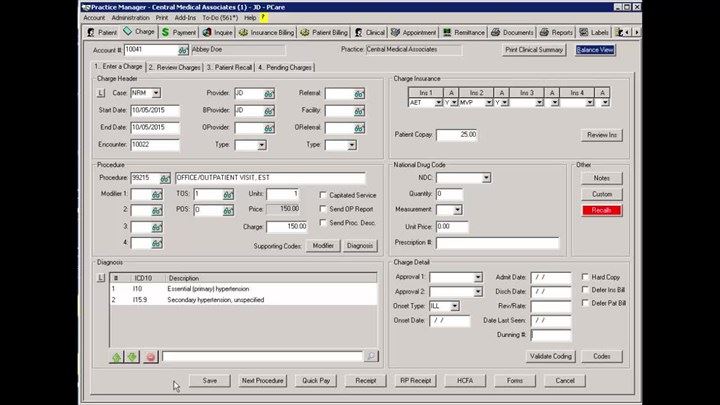720x405 pixels.
Task: Move diagnosis up with green arrow
Action: 117,357
